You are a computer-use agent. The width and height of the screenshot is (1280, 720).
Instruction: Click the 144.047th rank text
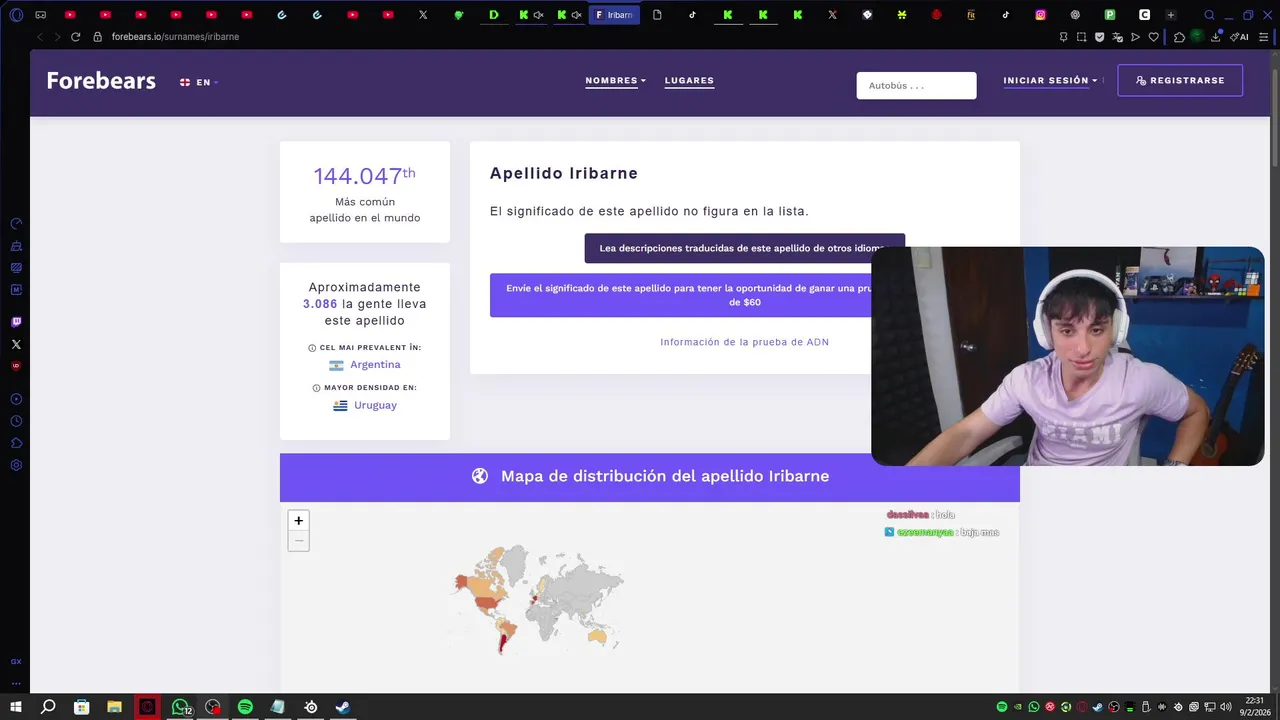[364, 176]
